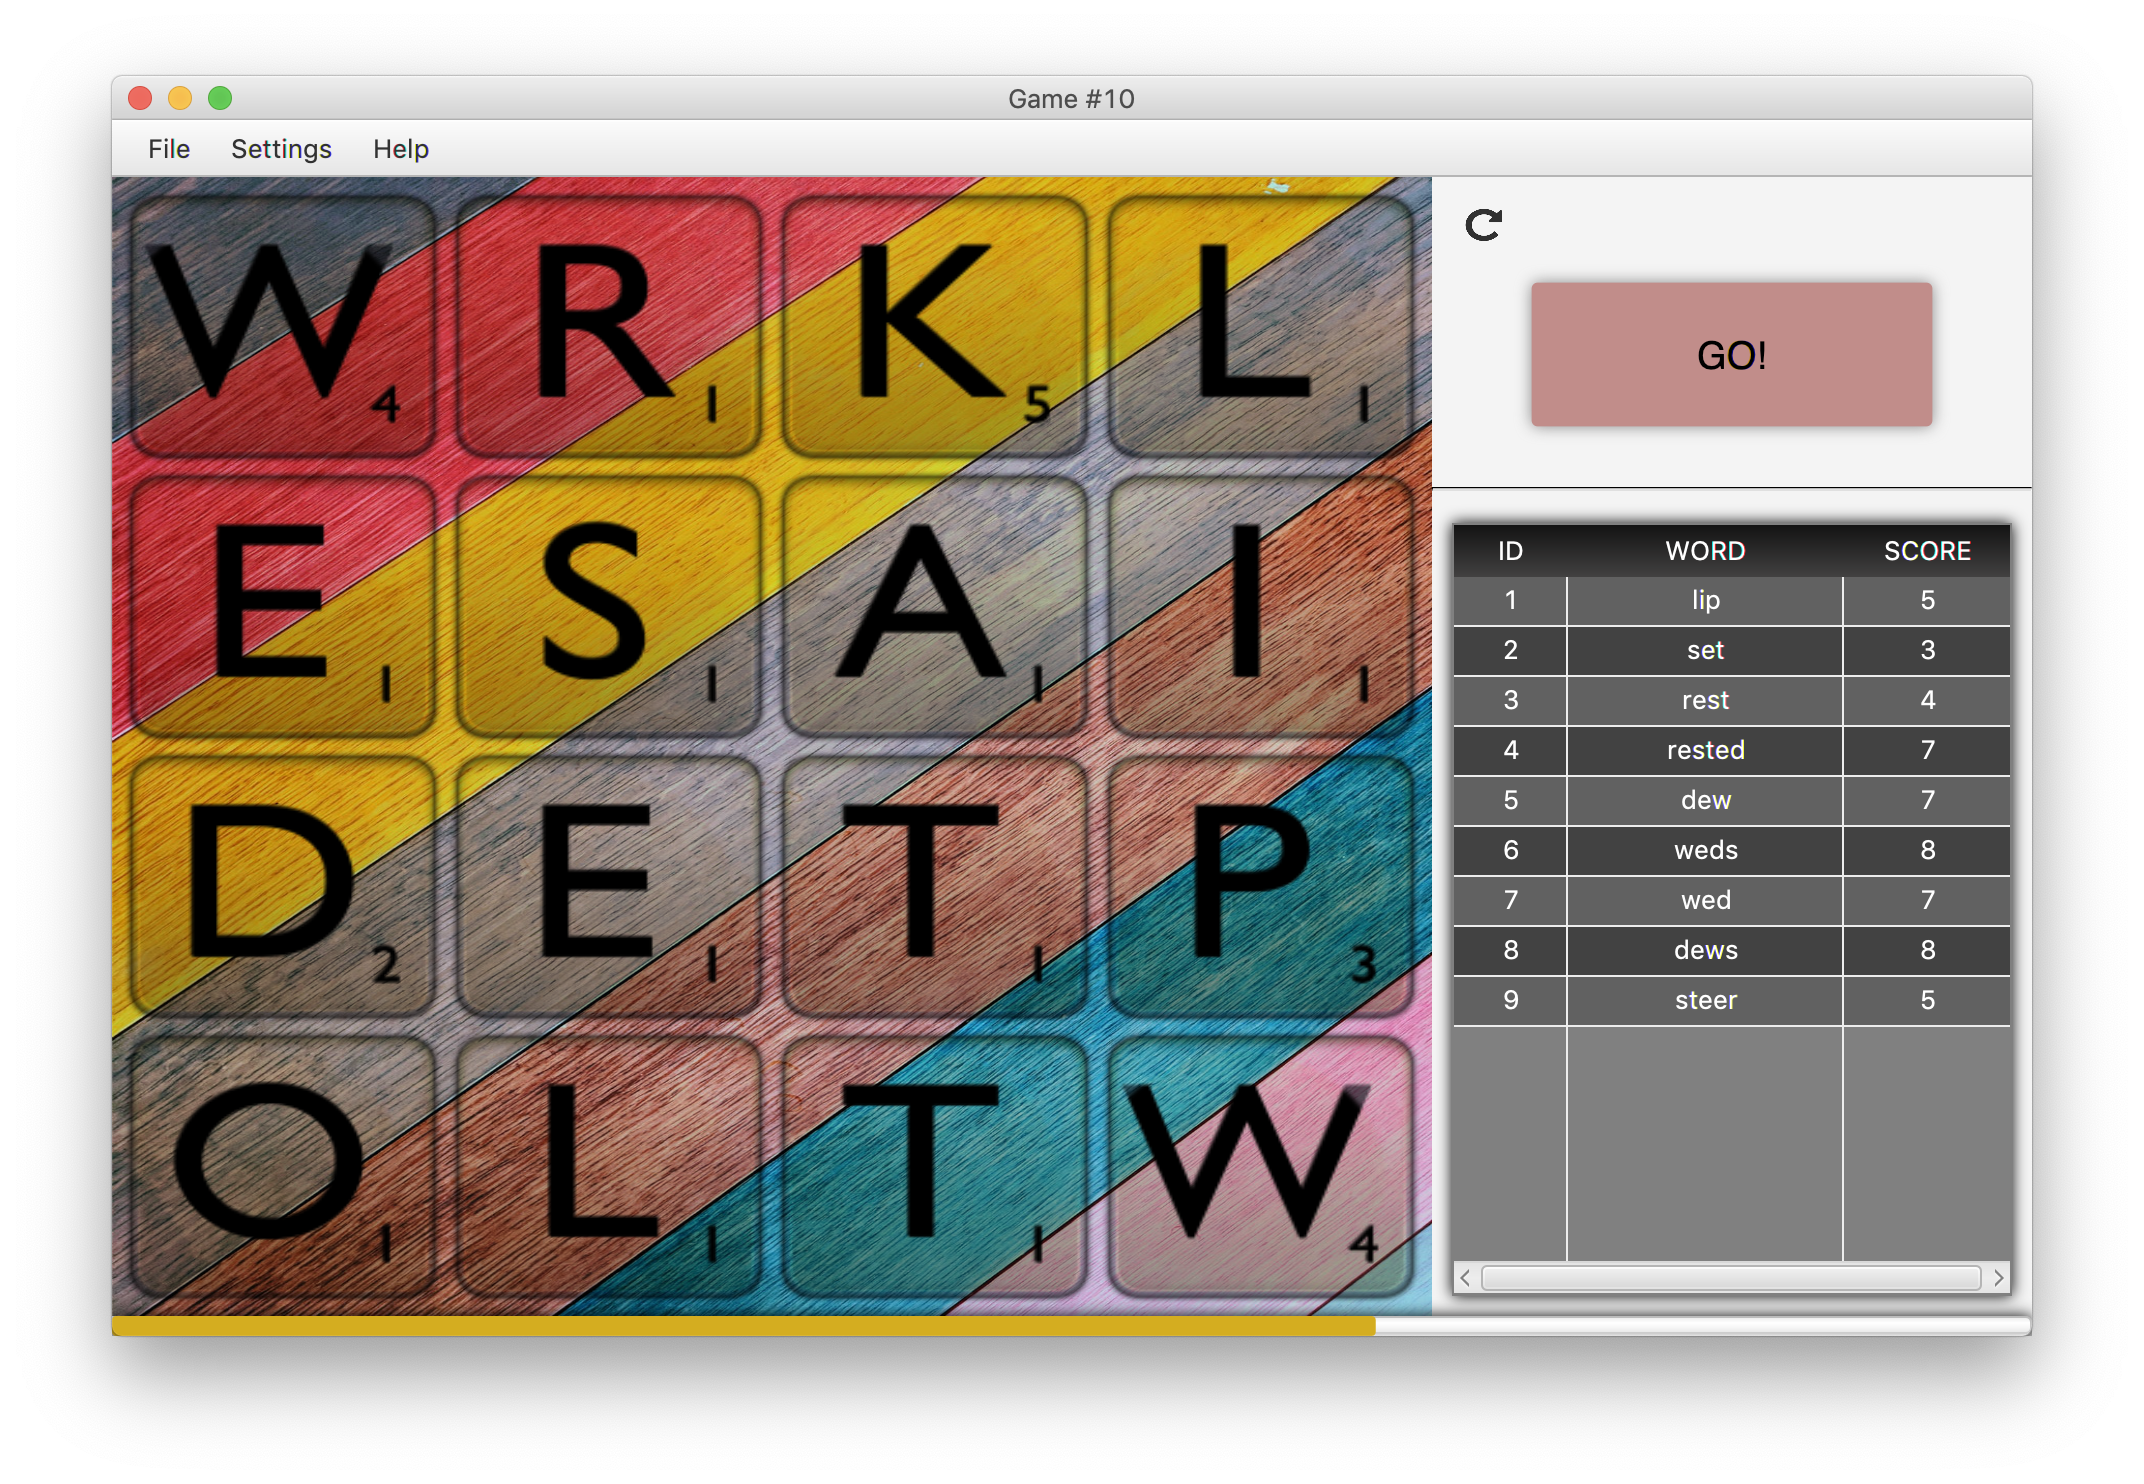The height and width of the screenshot is (1484, 2144).
Task: Select the P letter tile
Action: click(x=1260, y=886)
